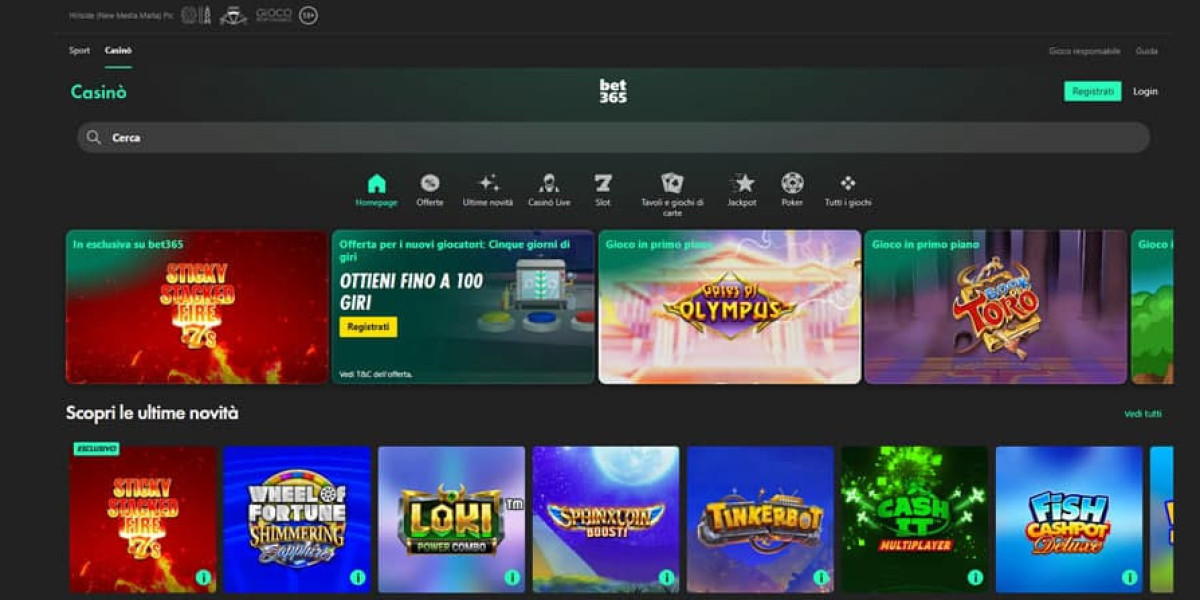The image size is (1200, 600).
Task: Open Ultime novità sparkle icon
Action: [x=488, y=184]
